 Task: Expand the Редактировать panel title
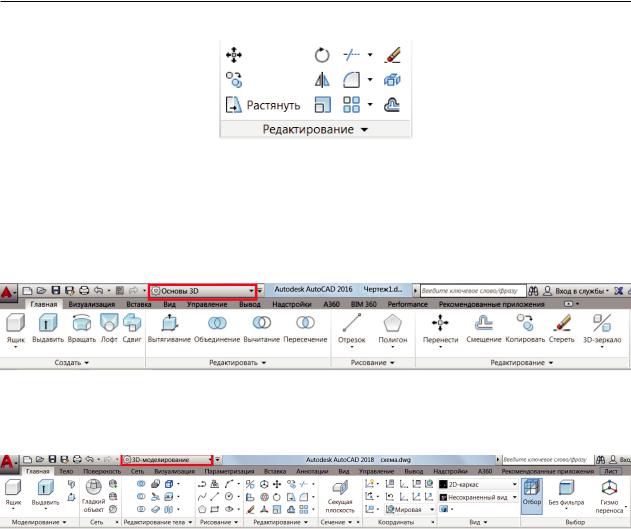(x=237, y=362)
